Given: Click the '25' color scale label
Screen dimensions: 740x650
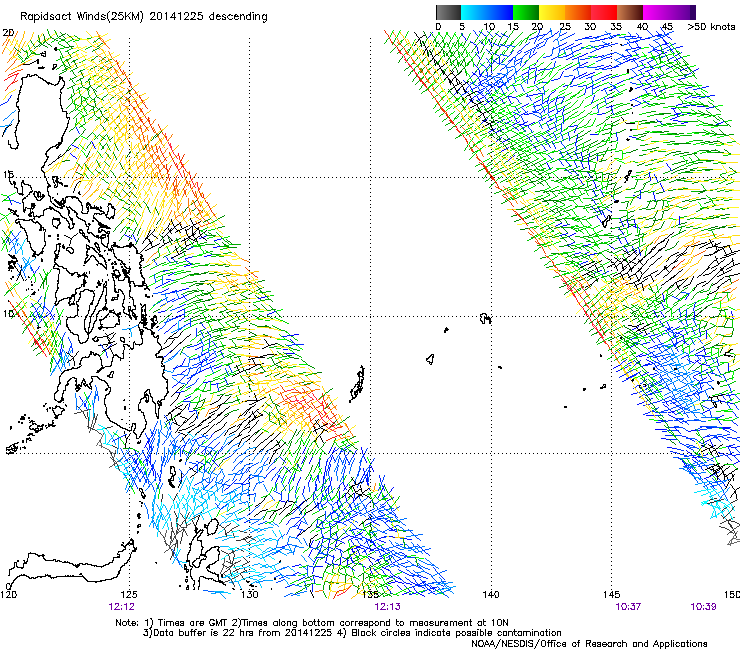Looking at the screenshot, I should click(565, 27).
